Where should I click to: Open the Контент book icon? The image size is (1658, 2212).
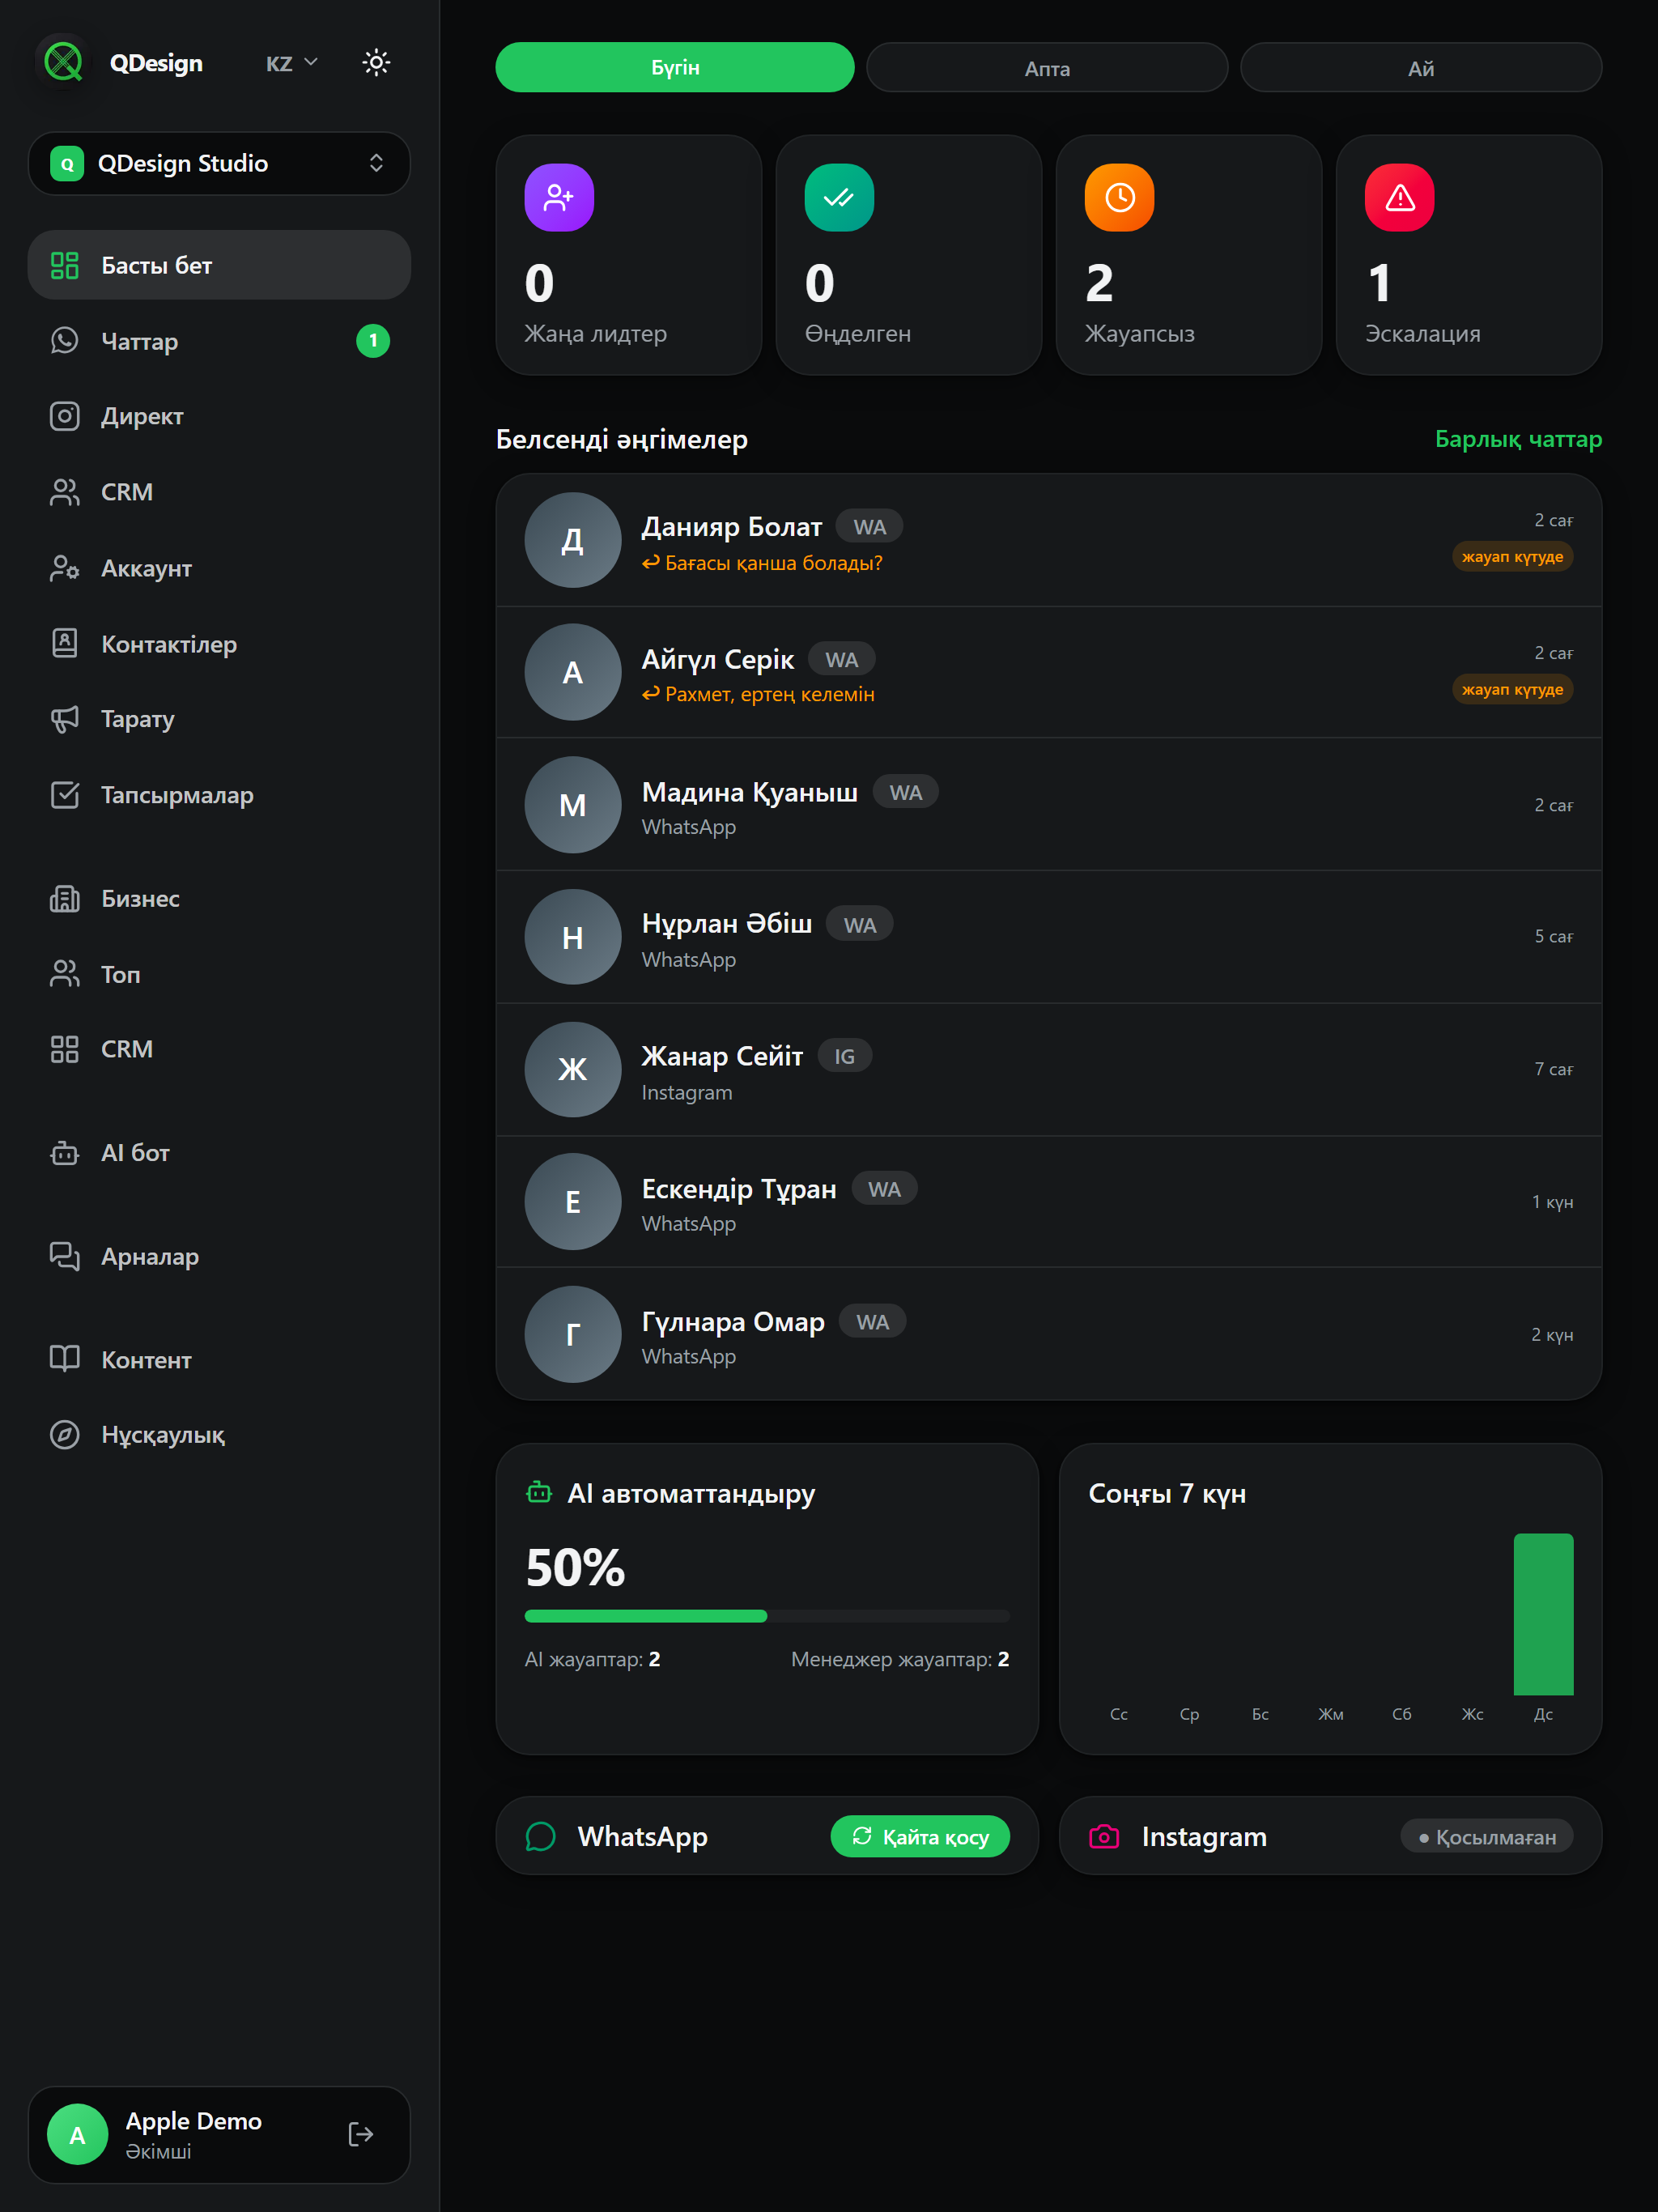(x=65, y=1359)
